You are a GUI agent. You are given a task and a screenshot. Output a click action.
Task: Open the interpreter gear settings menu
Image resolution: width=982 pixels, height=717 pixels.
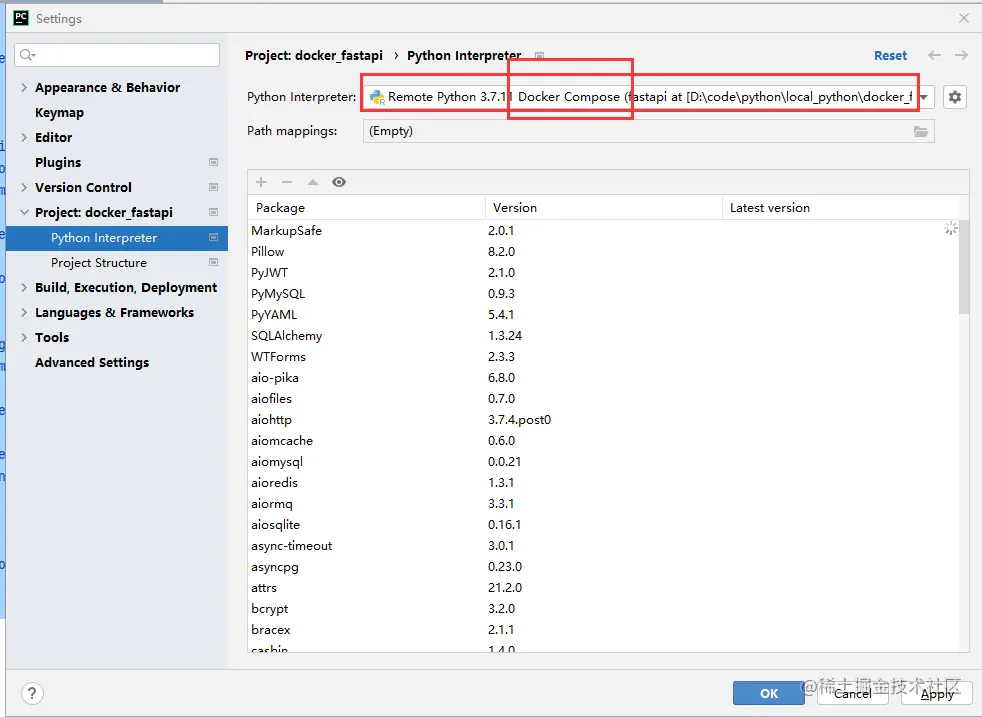pos(954,97)
